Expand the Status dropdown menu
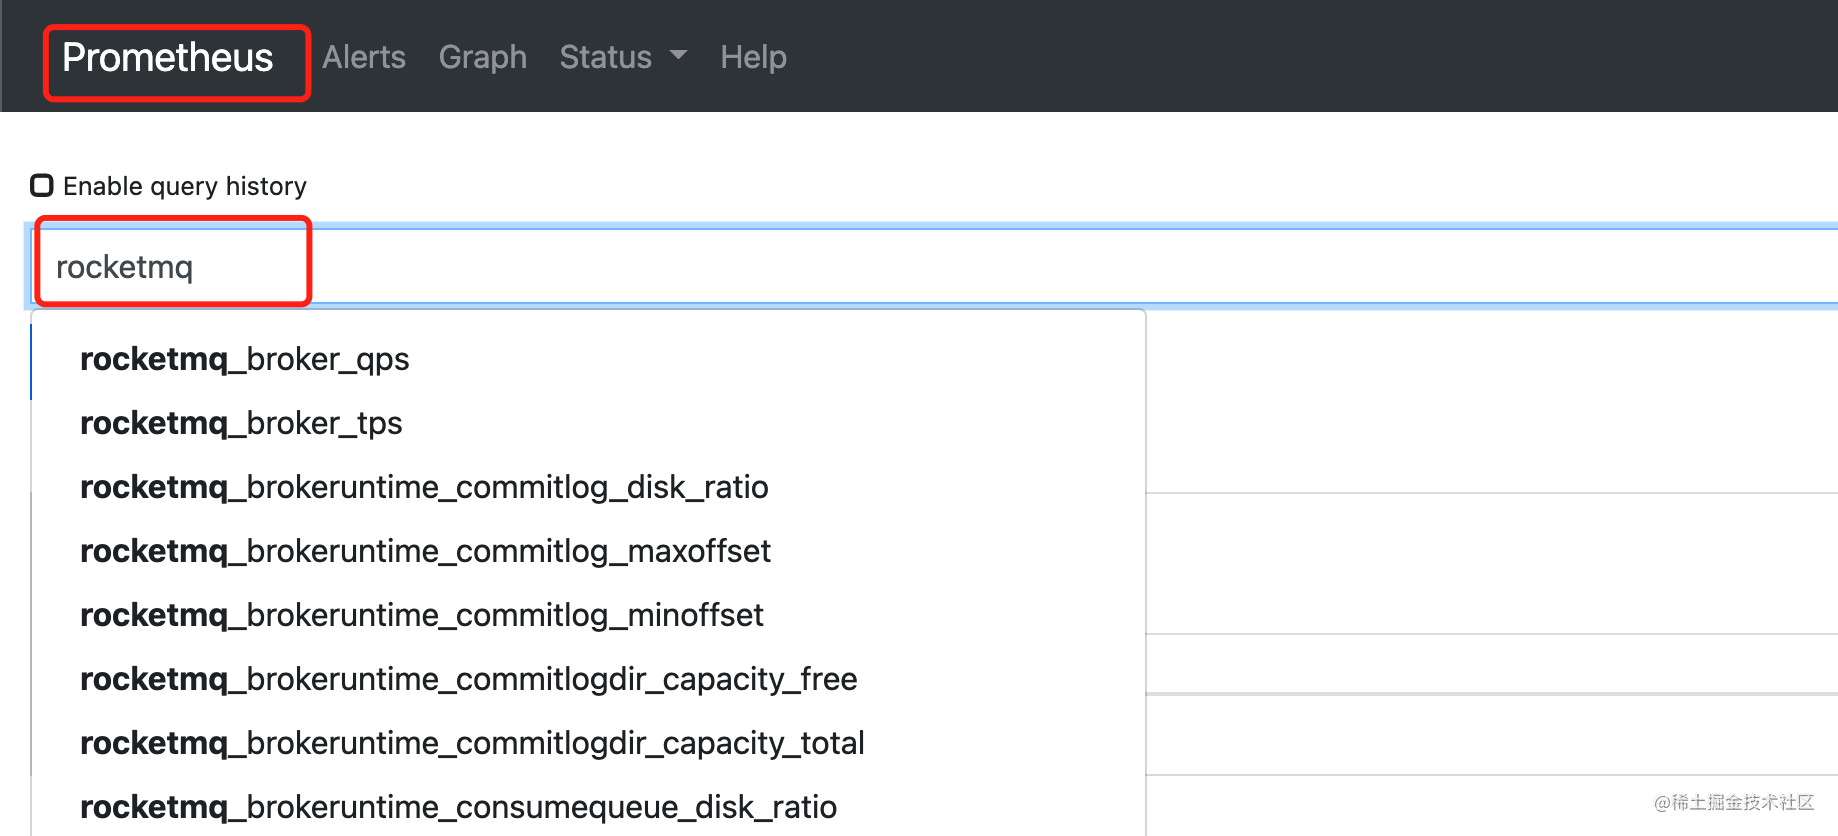The height and width of the screenshot is (836, 1838). [623, 58]
